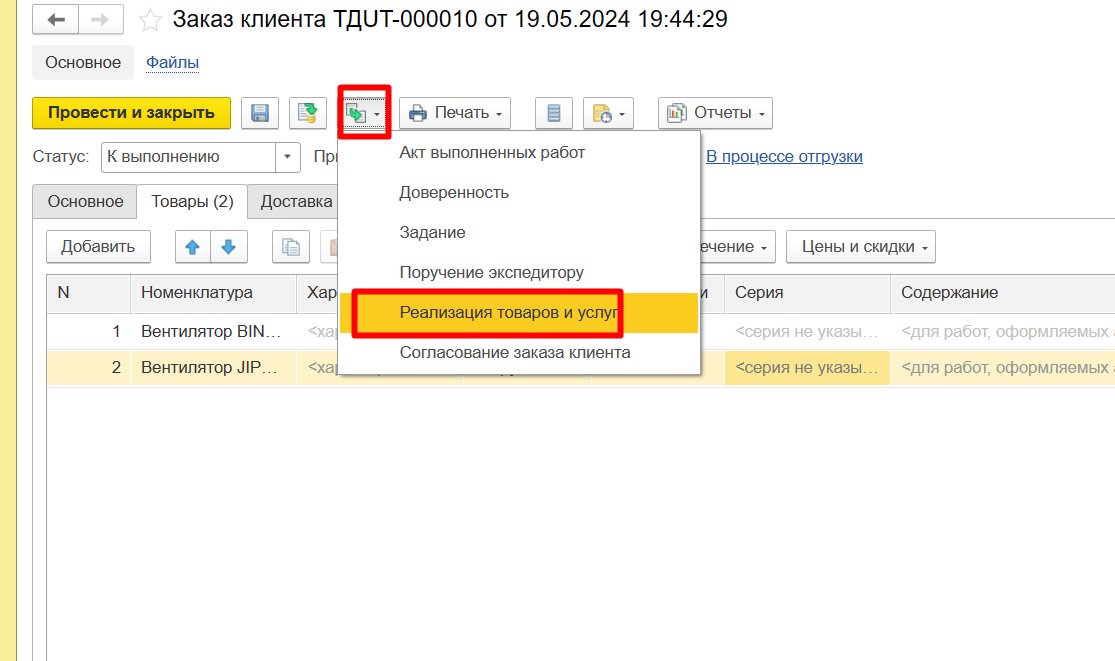Go back with the left arrow button

point(55,19)
